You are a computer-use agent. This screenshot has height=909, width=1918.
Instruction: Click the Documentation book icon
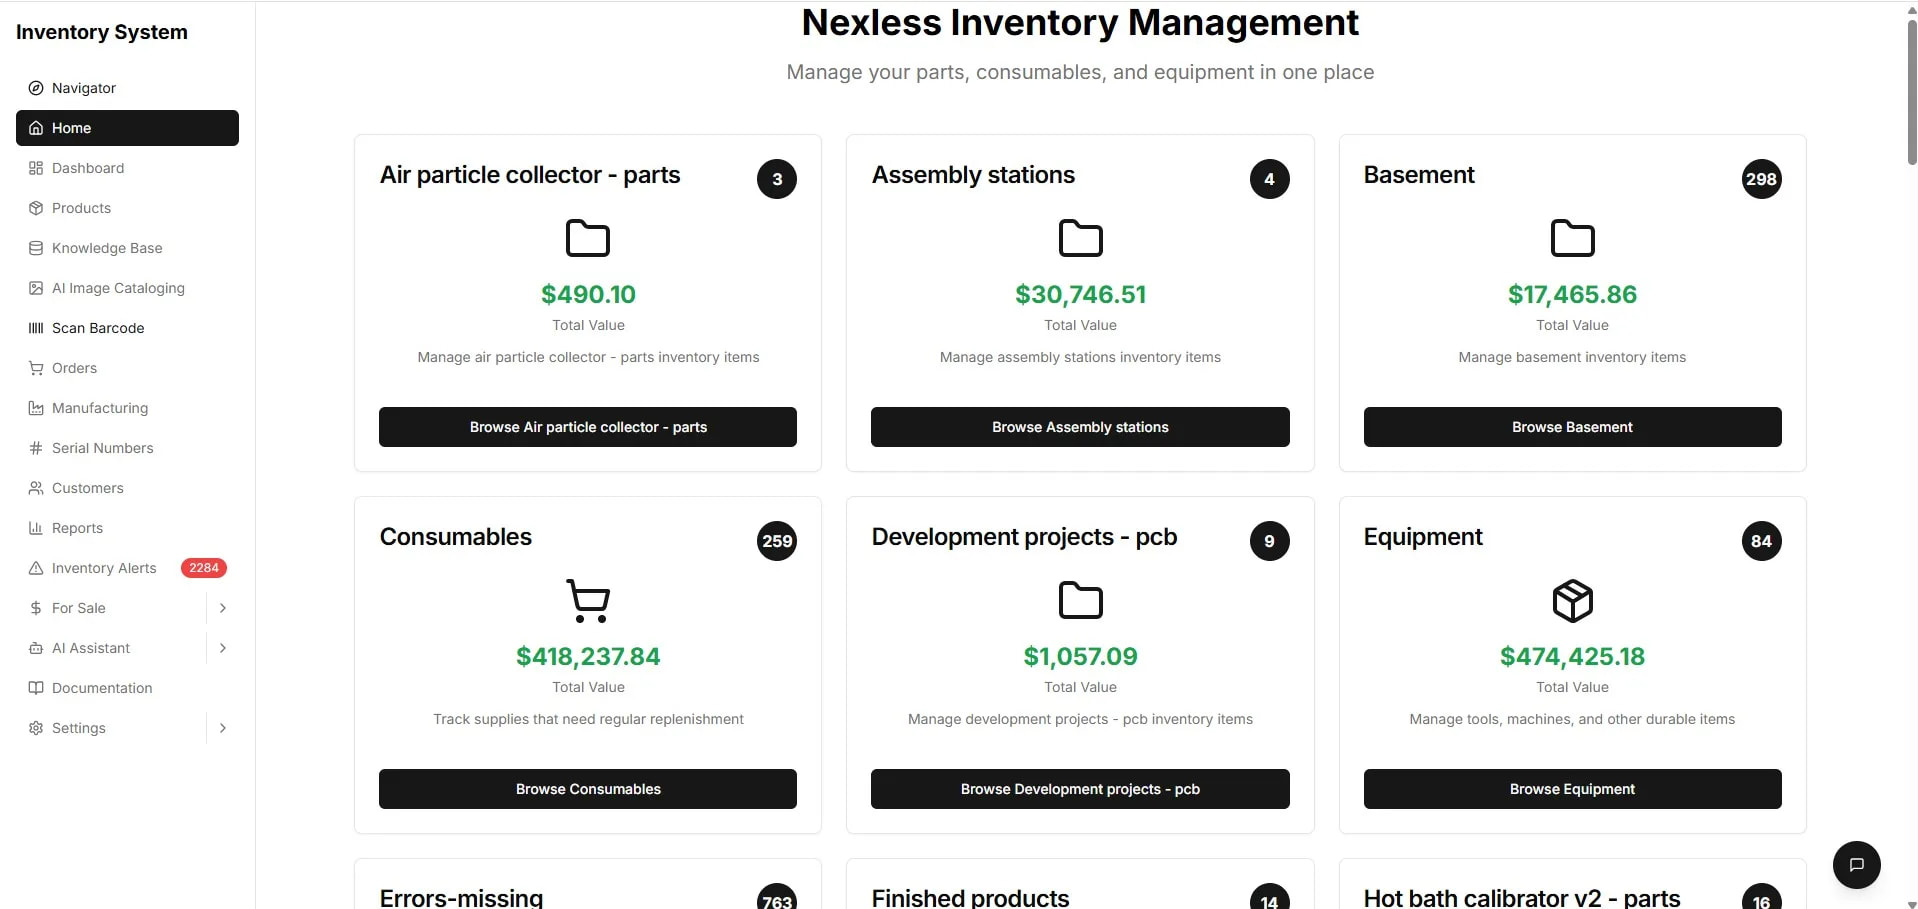[36, 688]
